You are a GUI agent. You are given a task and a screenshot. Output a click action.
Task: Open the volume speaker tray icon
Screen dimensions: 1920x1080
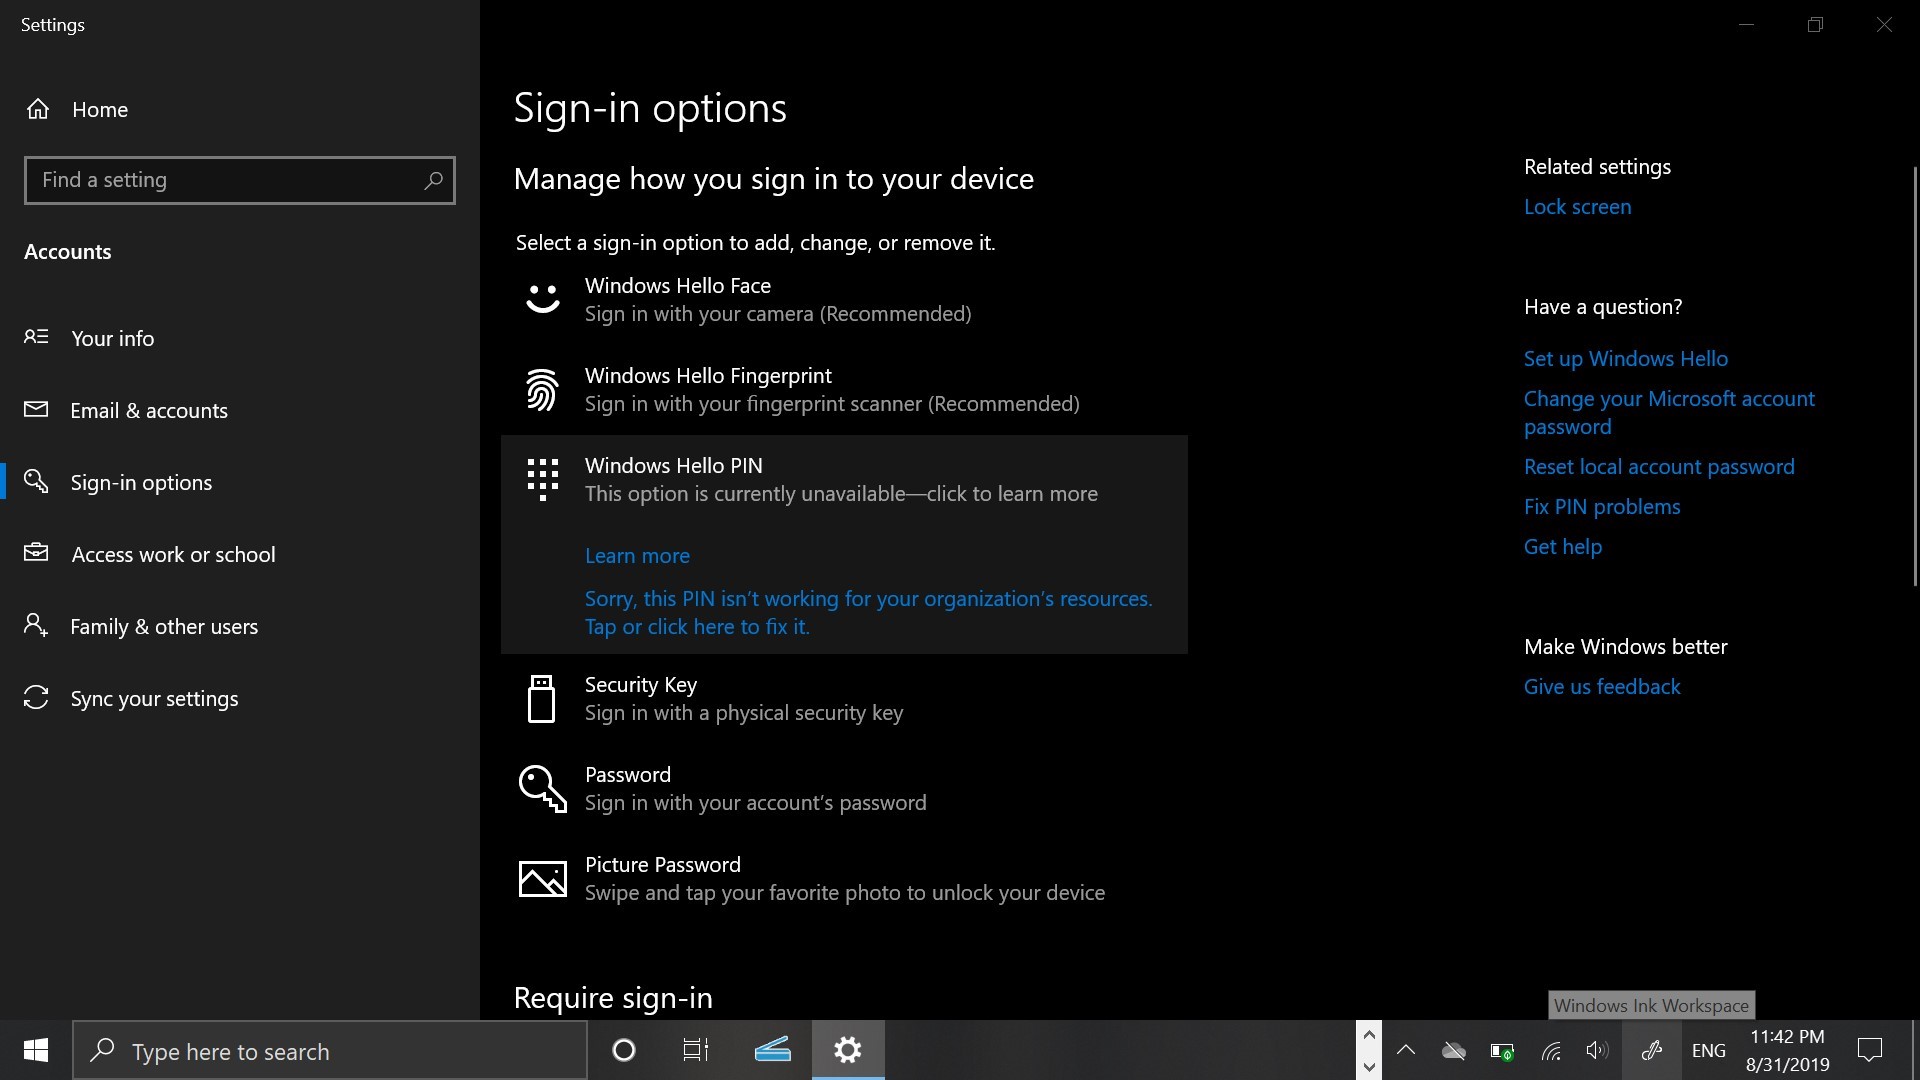click(1598, 1050)
